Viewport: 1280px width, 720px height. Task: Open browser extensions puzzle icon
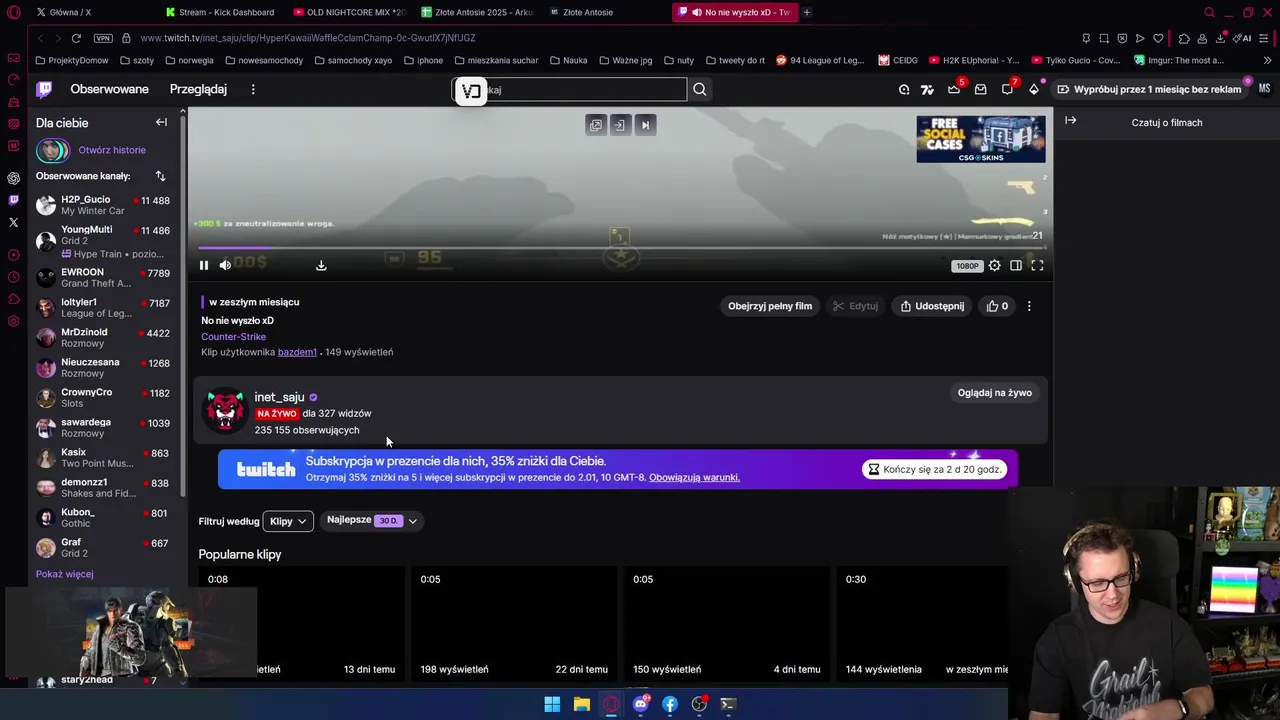coord(1184,38)
